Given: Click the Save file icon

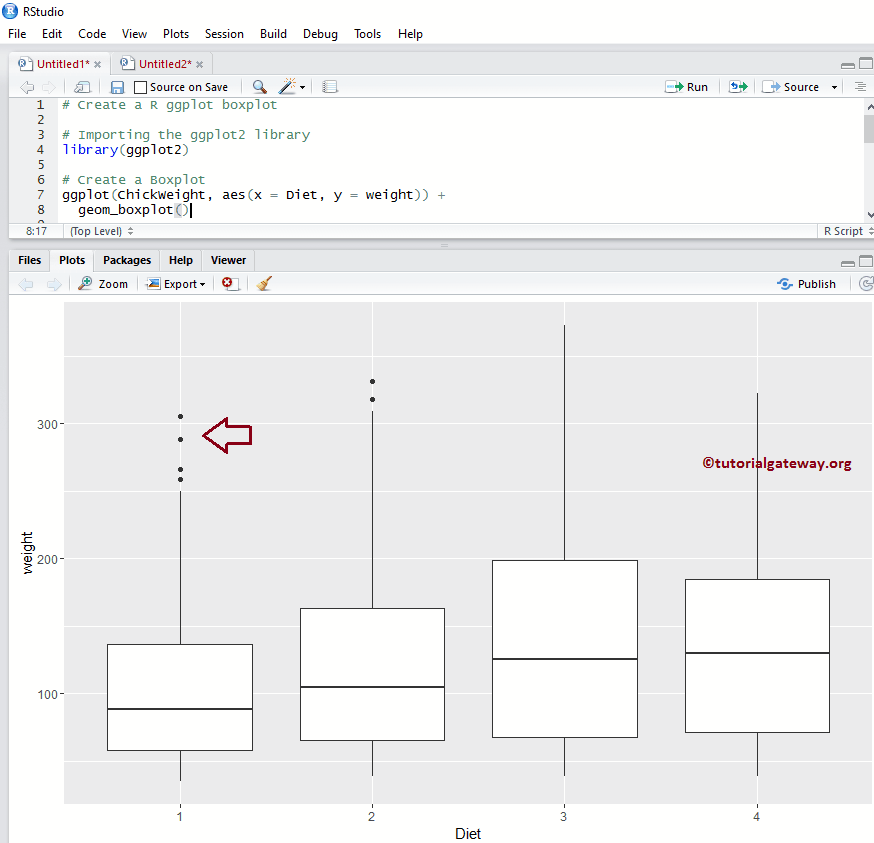Looking at the screenshot, I should 117,86.
